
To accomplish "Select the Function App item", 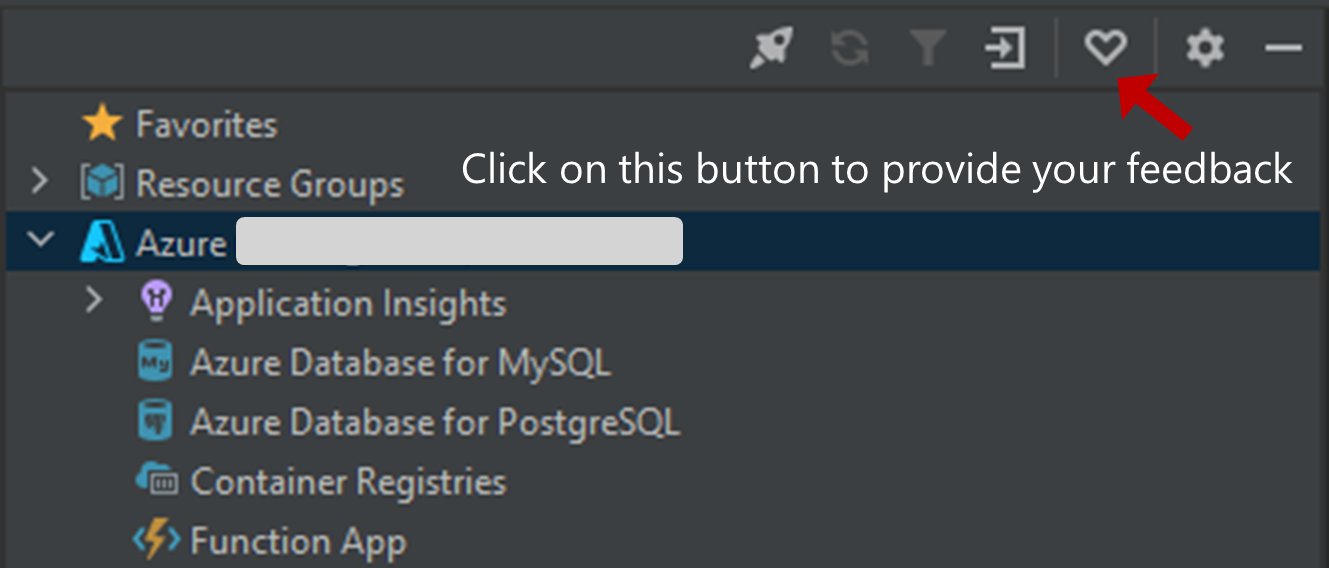I will [x=298, y=541].
